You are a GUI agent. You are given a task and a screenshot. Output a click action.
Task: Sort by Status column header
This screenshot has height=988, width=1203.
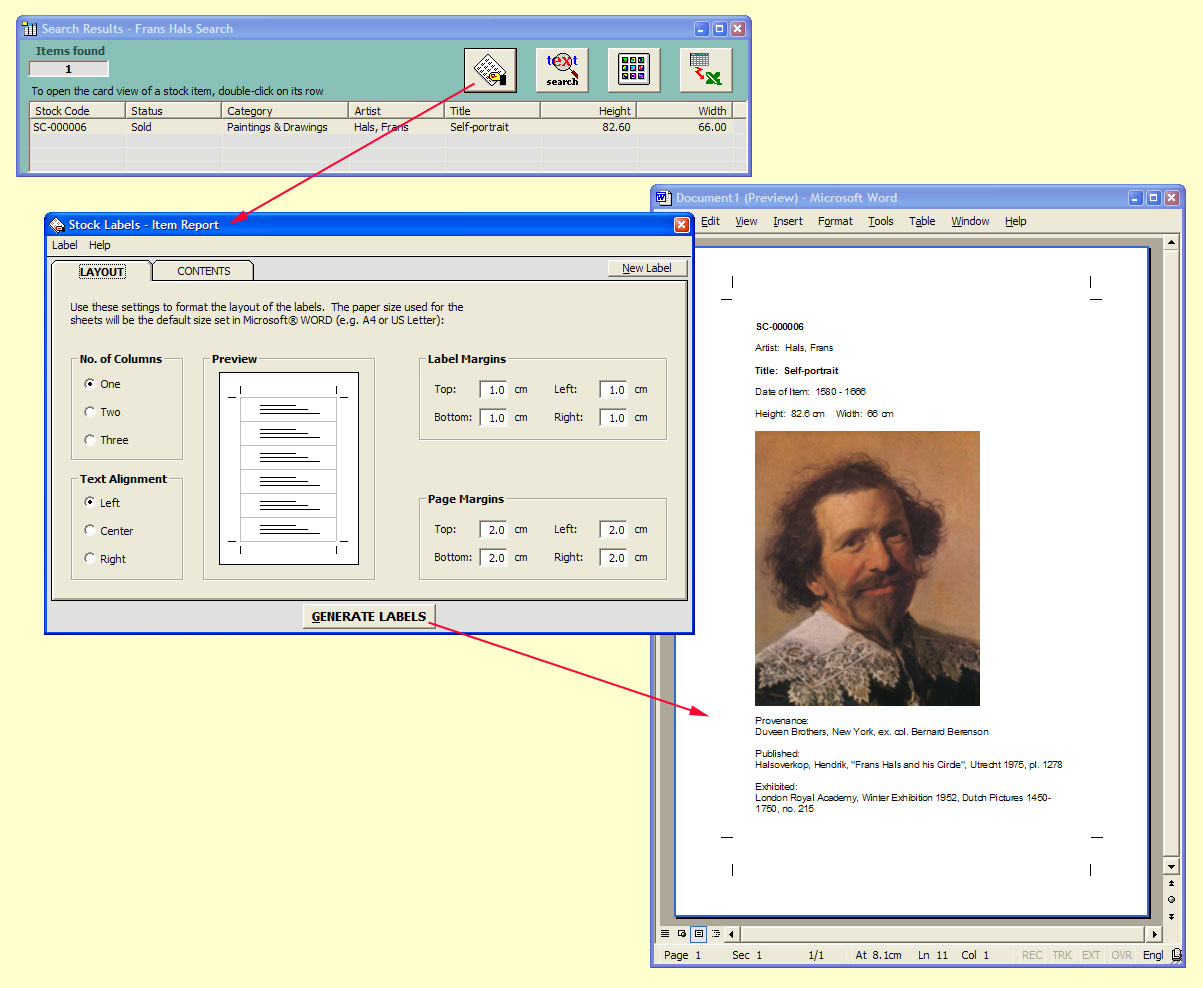tap(174, 111)
